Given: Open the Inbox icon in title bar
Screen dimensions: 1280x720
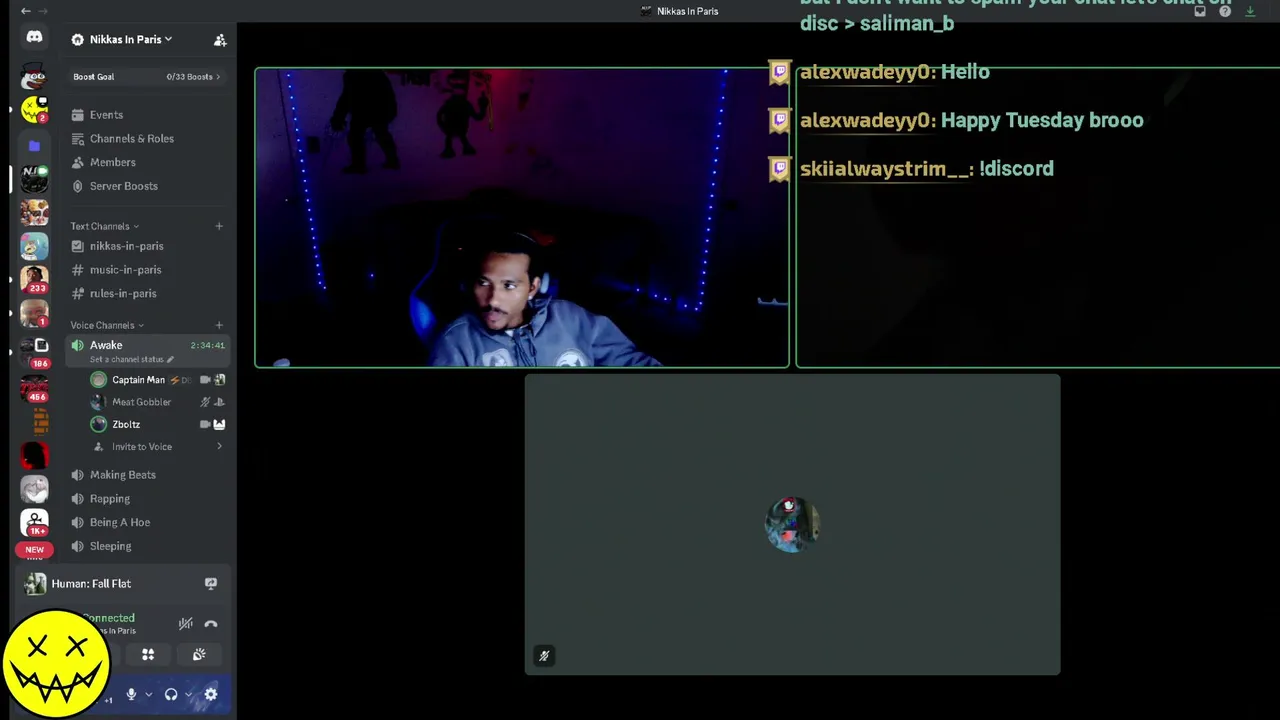Looking at the screenshot, I should 1200,11.
